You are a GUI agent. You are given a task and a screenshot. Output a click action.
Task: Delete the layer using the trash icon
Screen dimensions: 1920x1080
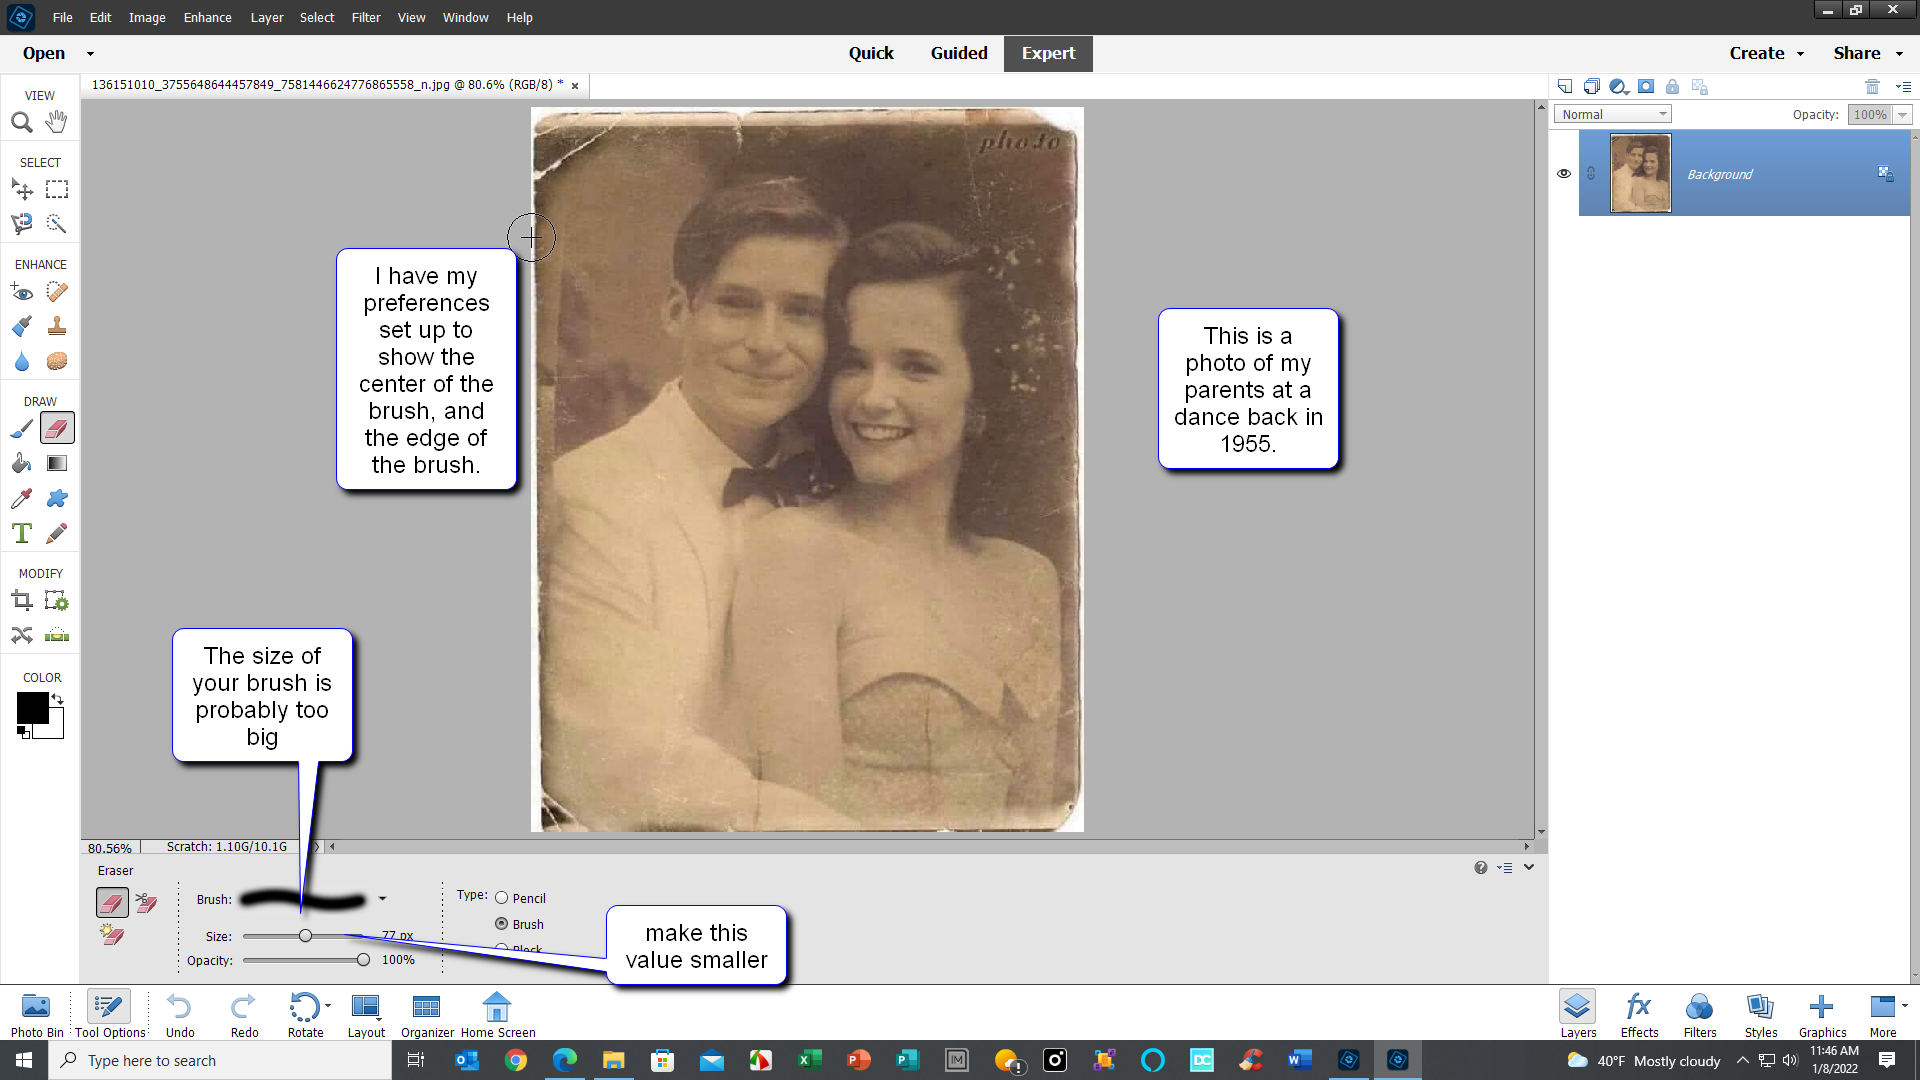(1872, 87)
